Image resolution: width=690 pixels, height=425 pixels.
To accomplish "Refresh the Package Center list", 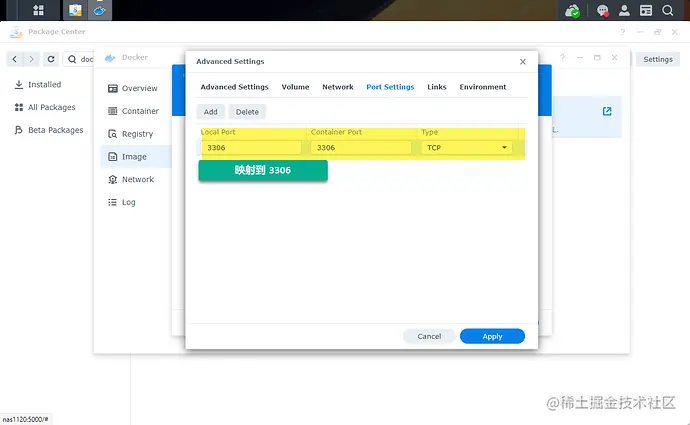I will (51, 59).
